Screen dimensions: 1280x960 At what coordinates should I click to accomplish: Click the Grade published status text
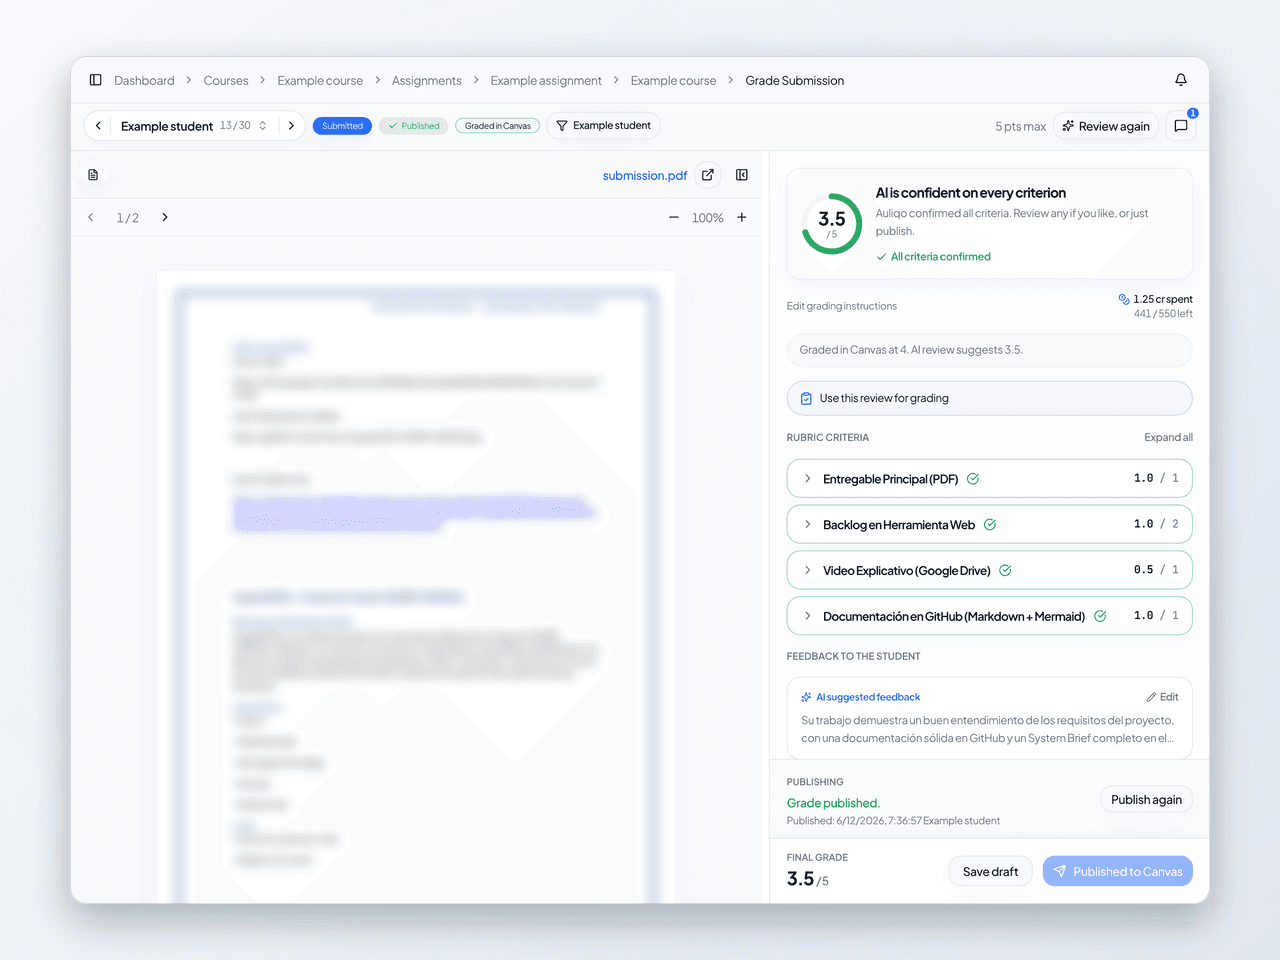pos(833,803)
